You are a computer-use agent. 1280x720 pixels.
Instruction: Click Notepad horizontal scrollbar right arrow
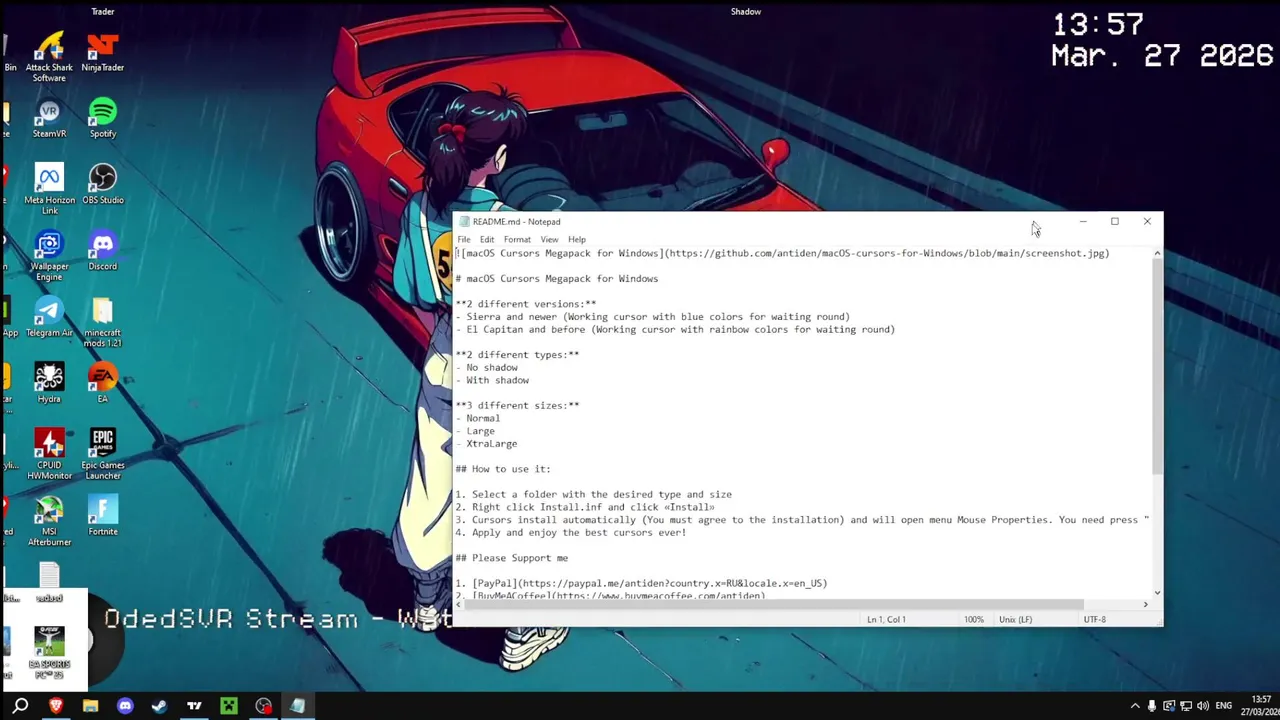click(1145, 605)
